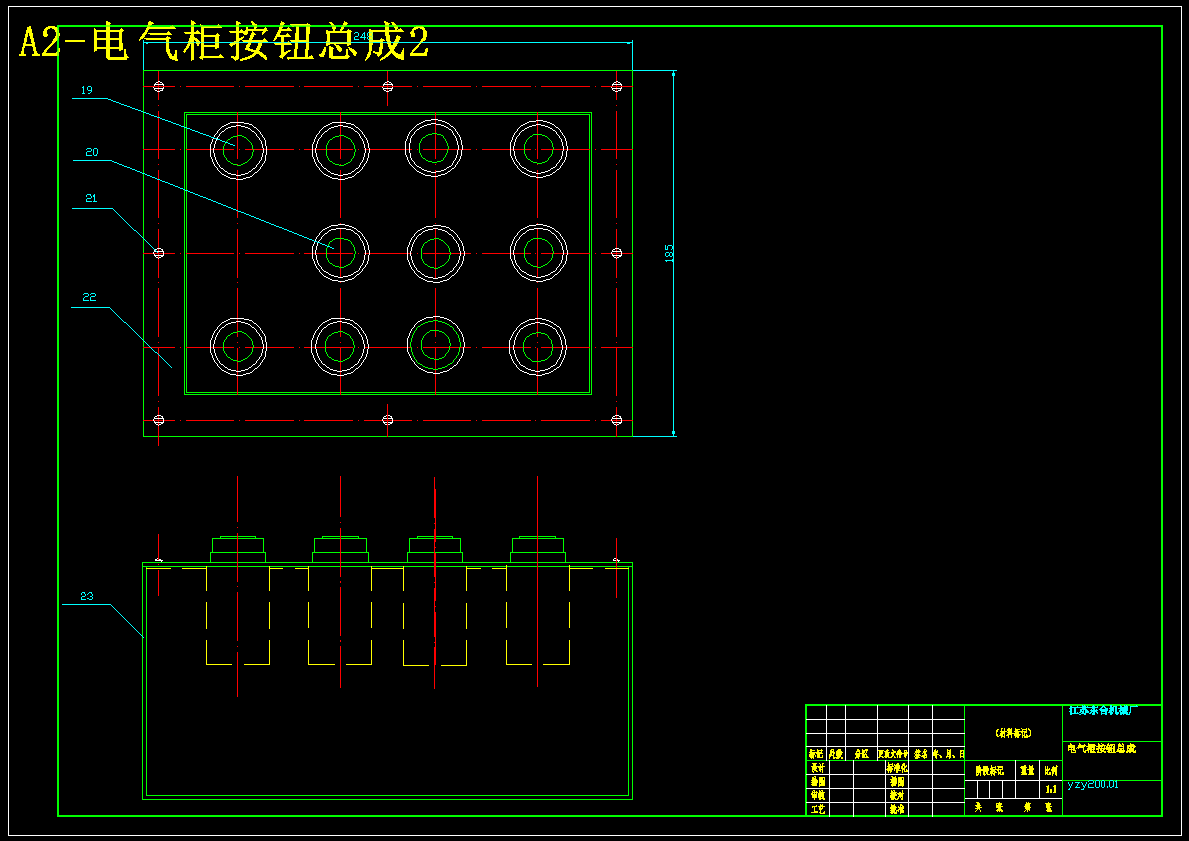Viewport: 1189px width, 841px height.
Task: Click the 比例 header cell
Action: click(x=1051, y=770)
